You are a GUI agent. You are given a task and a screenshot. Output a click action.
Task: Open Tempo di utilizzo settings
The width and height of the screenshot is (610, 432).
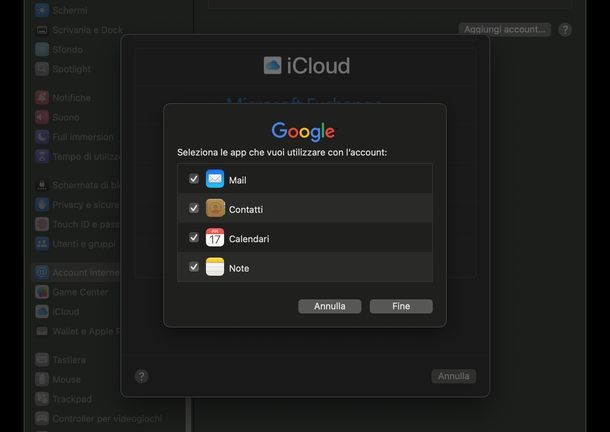click(77, 156)
